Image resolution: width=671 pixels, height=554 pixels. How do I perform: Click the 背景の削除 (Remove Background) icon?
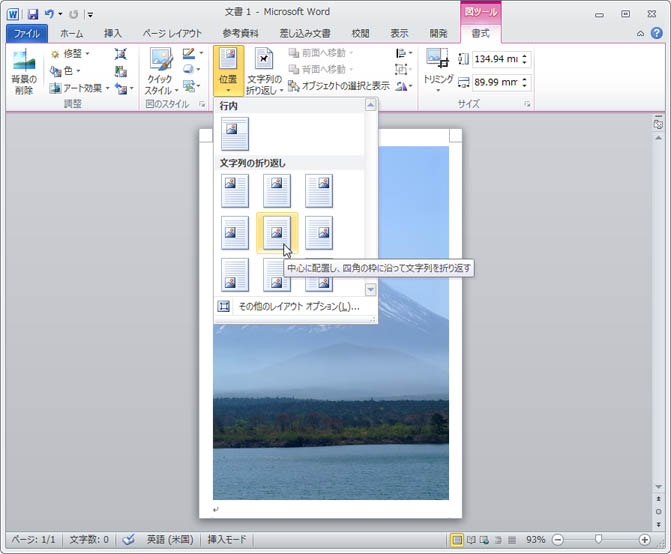(x=22, y=66)
